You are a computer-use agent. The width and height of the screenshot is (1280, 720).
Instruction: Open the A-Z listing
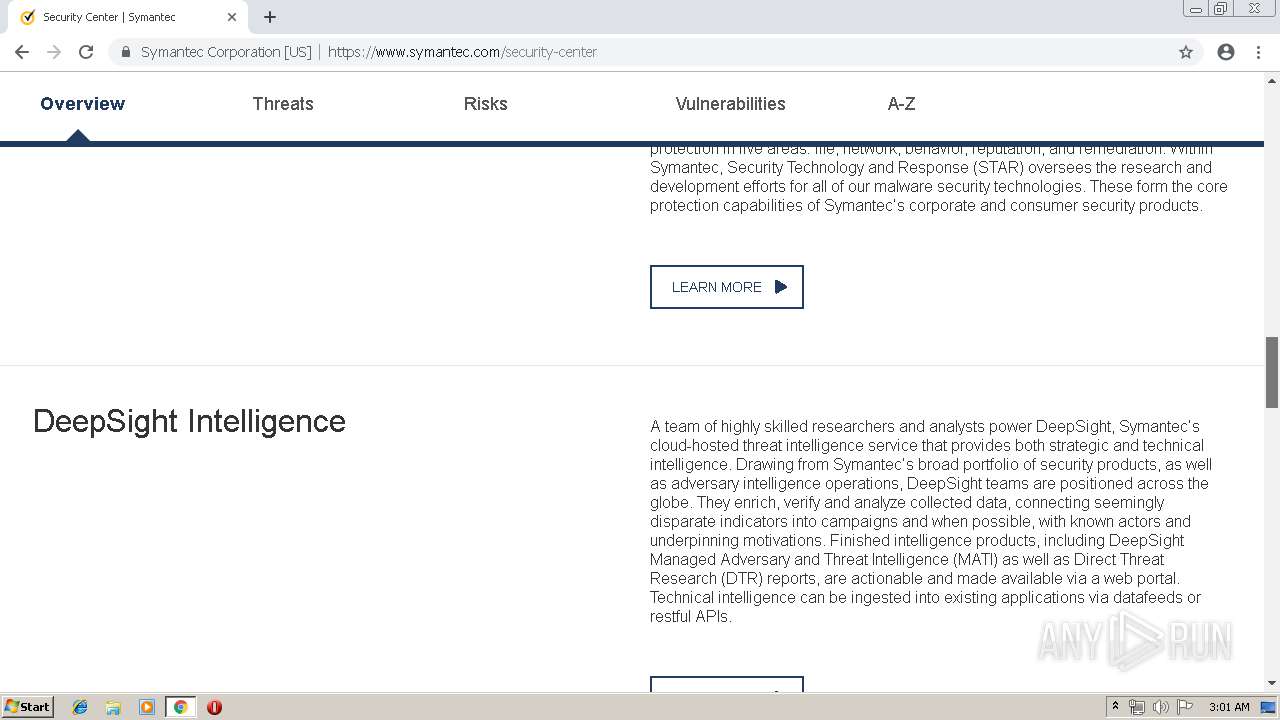click(x=901, y=104)
